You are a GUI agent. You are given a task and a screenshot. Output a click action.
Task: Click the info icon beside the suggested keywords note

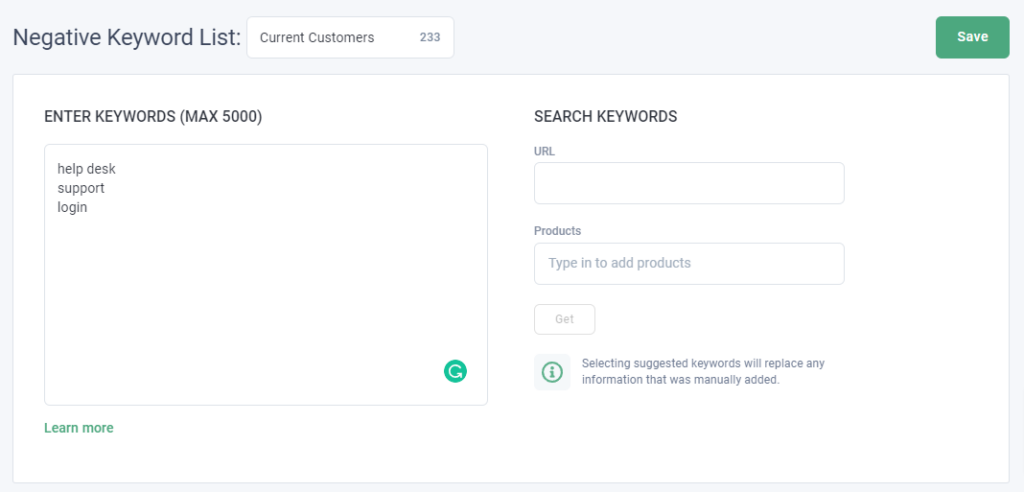tap(552, 372)
